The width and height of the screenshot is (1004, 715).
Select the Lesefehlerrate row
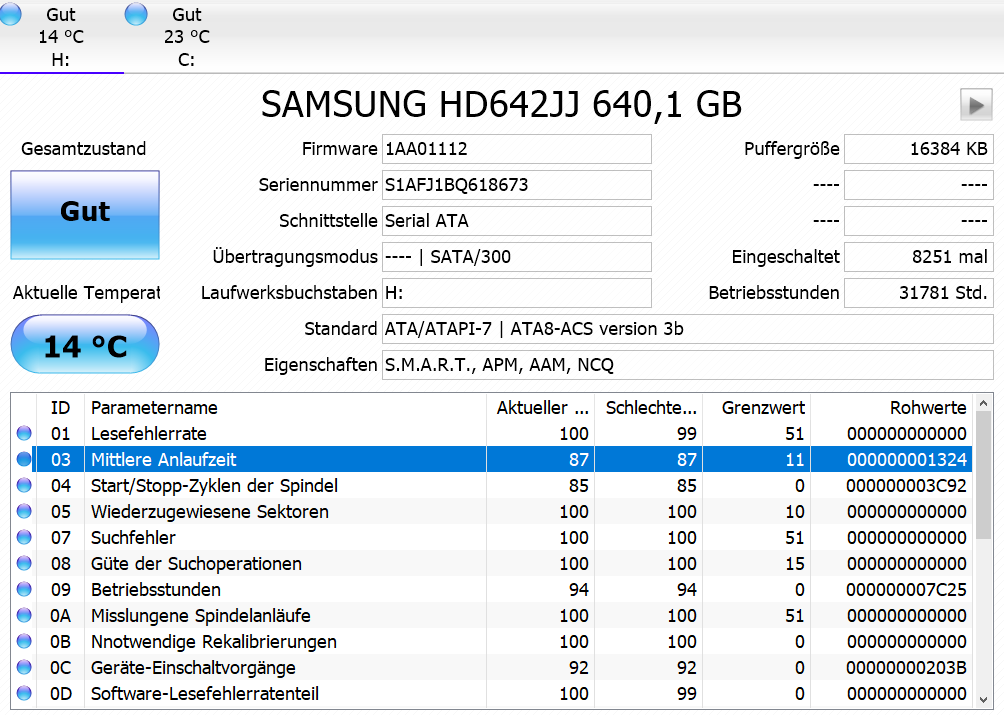point(492,433)
